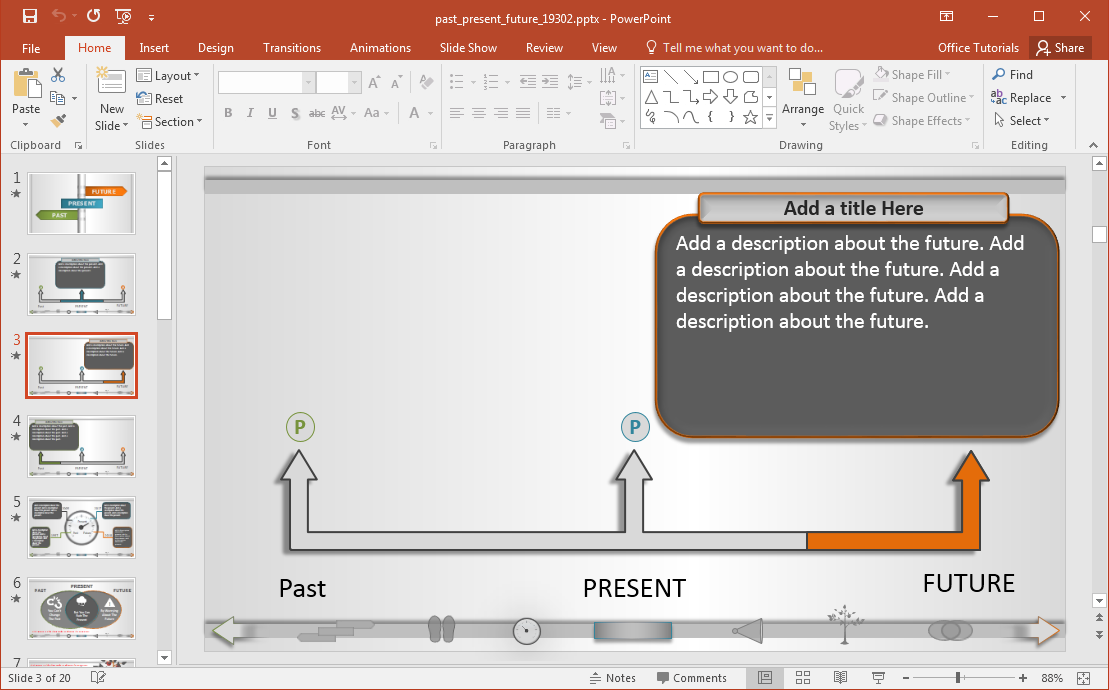1109x690 pixels.
Task: Select slide 5 thumbnail in the pane
Action: [x=81, y=527]
